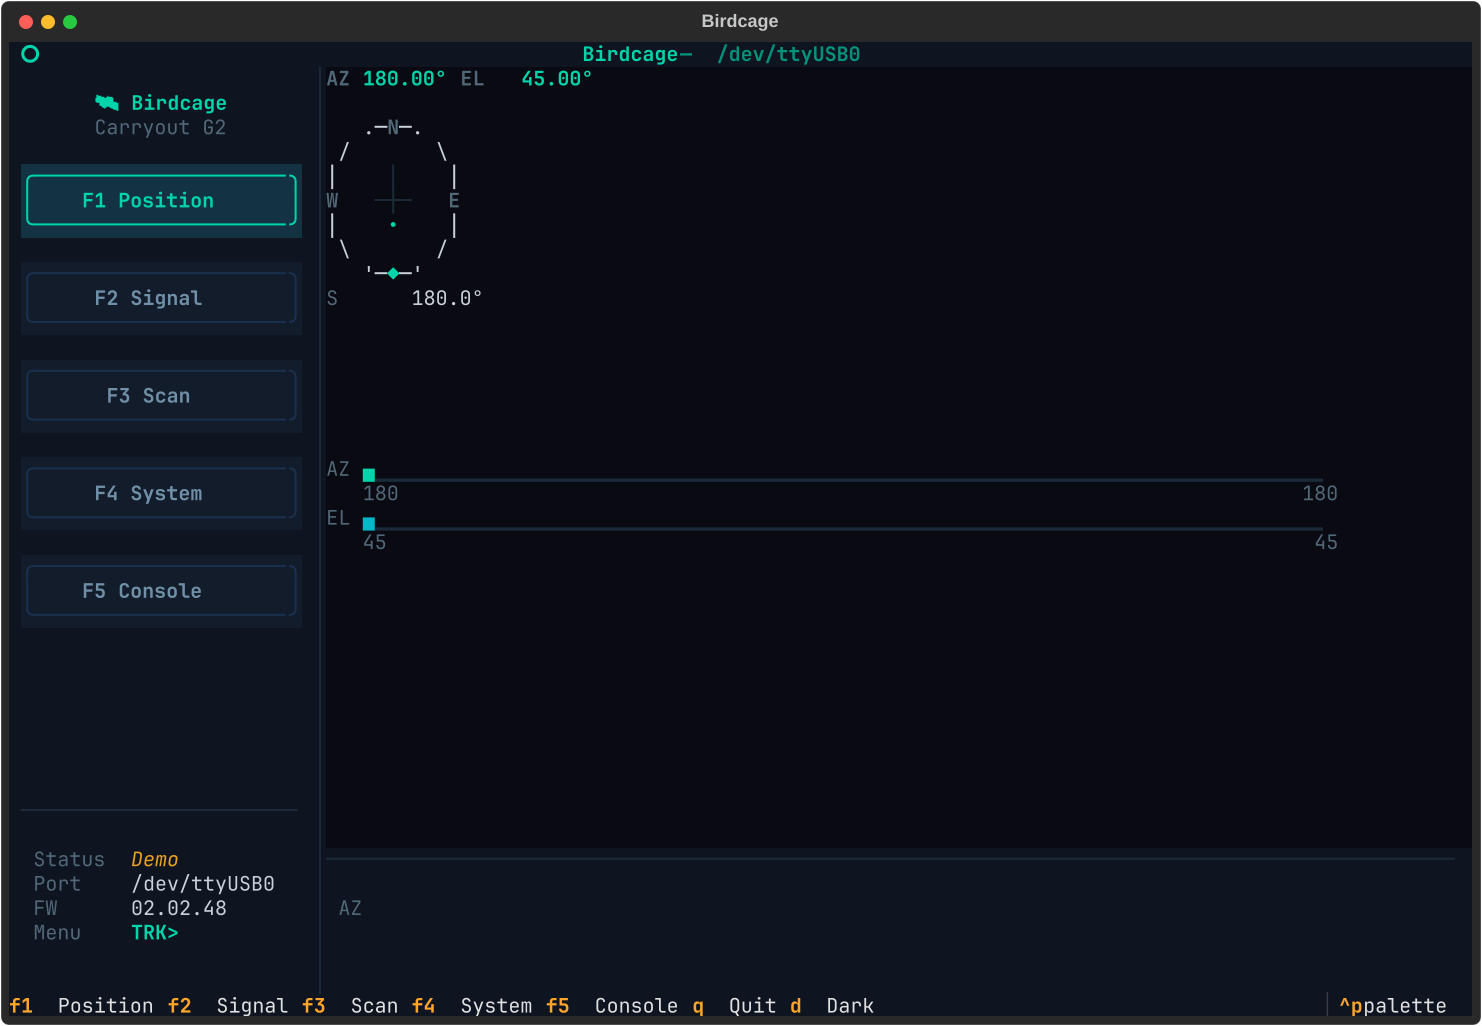Click the AZ input field below the divider

tap(351, 908)
